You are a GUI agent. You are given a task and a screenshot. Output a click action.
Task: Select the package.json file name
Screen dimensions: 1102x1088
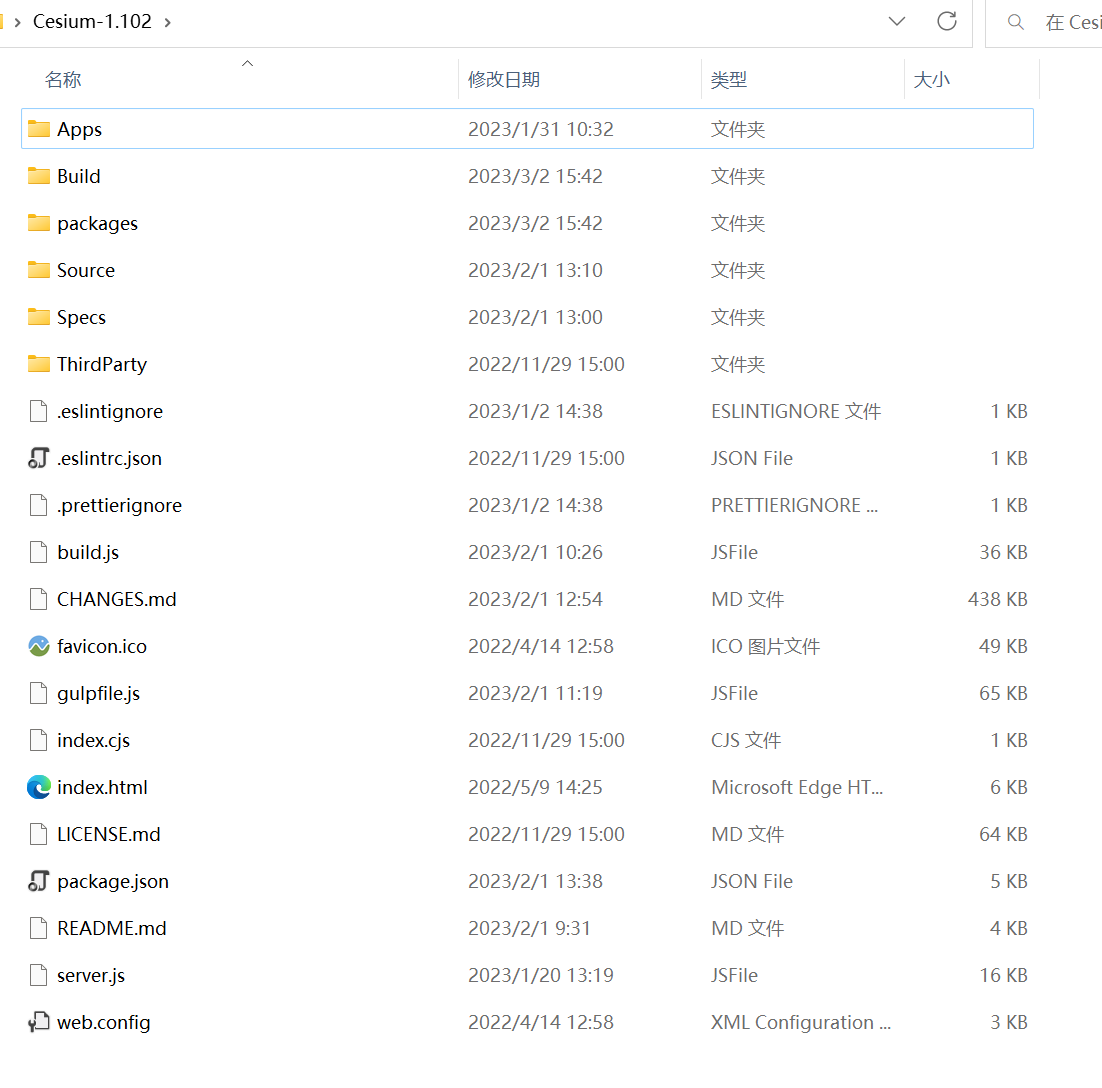[113, 881]
